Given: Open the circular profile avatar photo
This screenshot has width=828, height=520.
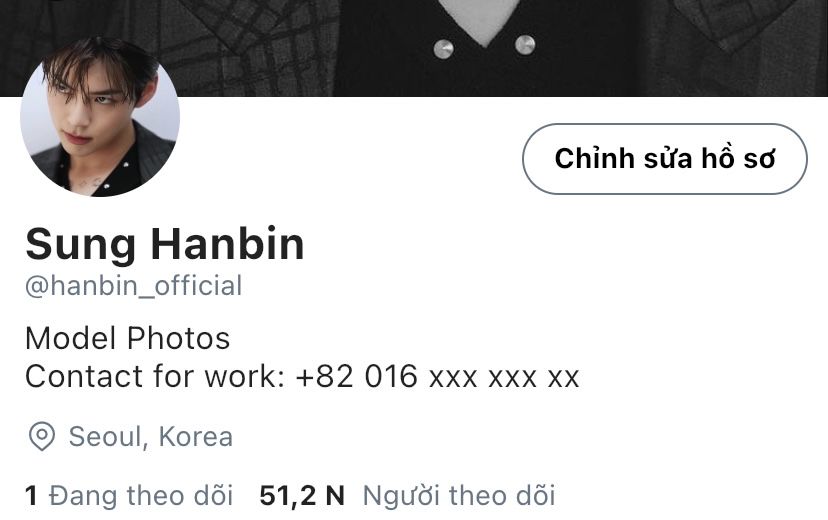Looking at the screenshot, I should point(100,117).
